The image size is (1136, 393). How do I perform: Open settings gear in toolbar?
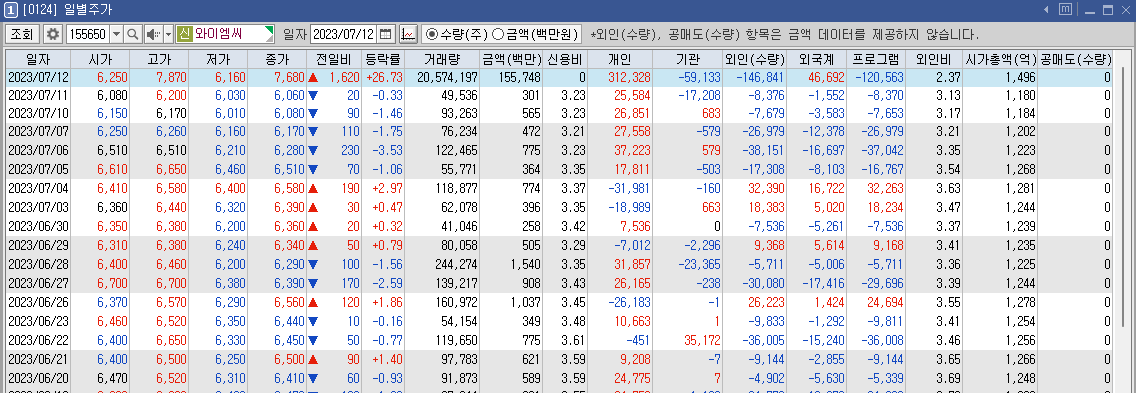pos(53,34)
